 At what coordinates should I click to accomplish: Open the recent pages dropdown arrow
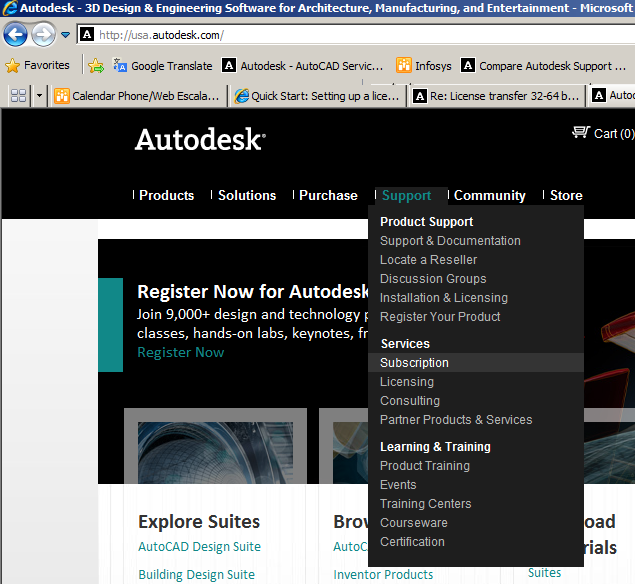[x=66, y=35]
